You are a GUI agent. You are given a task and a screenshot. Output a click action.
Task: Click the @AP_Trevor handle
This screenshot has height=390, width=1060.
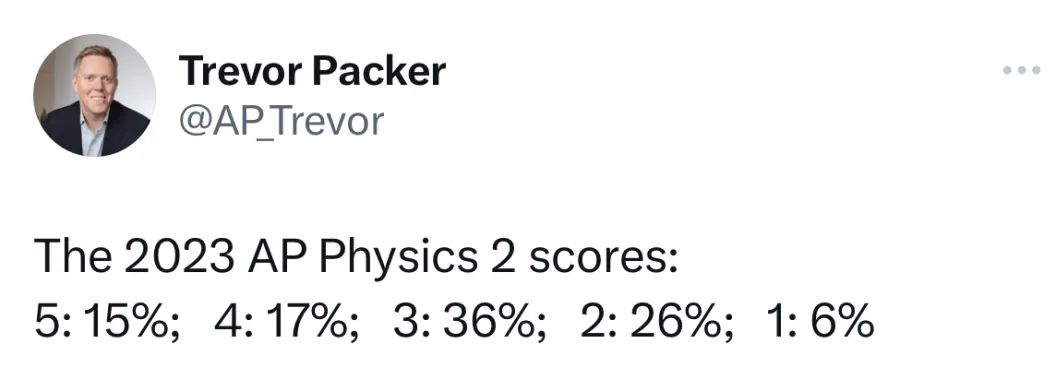(x=281, y=122)
